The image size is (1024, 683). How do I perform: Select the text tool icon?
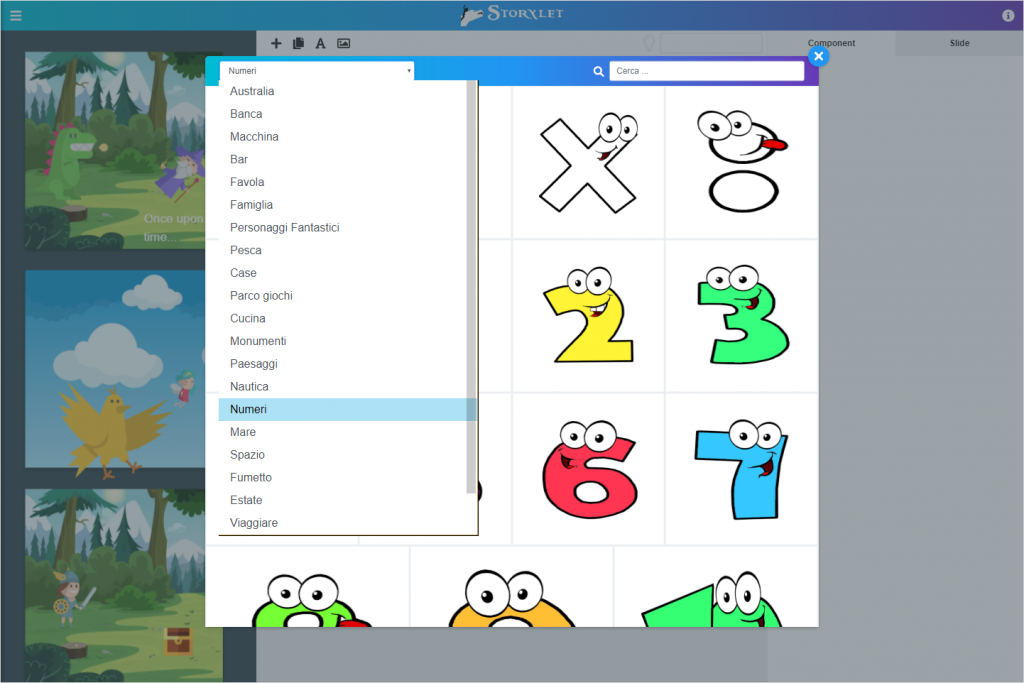(x=320, y=43)
